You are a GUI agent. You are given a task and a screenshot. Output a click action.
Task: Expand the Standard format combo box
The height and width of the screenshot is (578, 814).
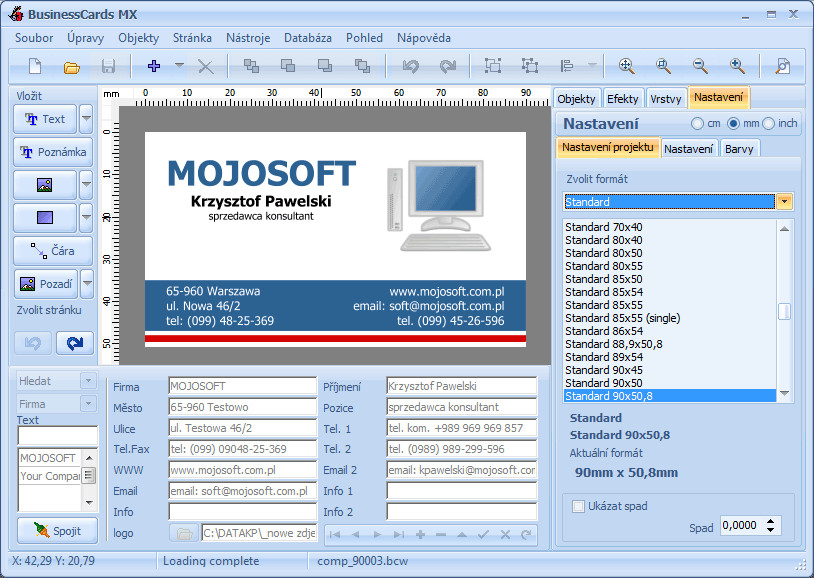coord(784,201)
